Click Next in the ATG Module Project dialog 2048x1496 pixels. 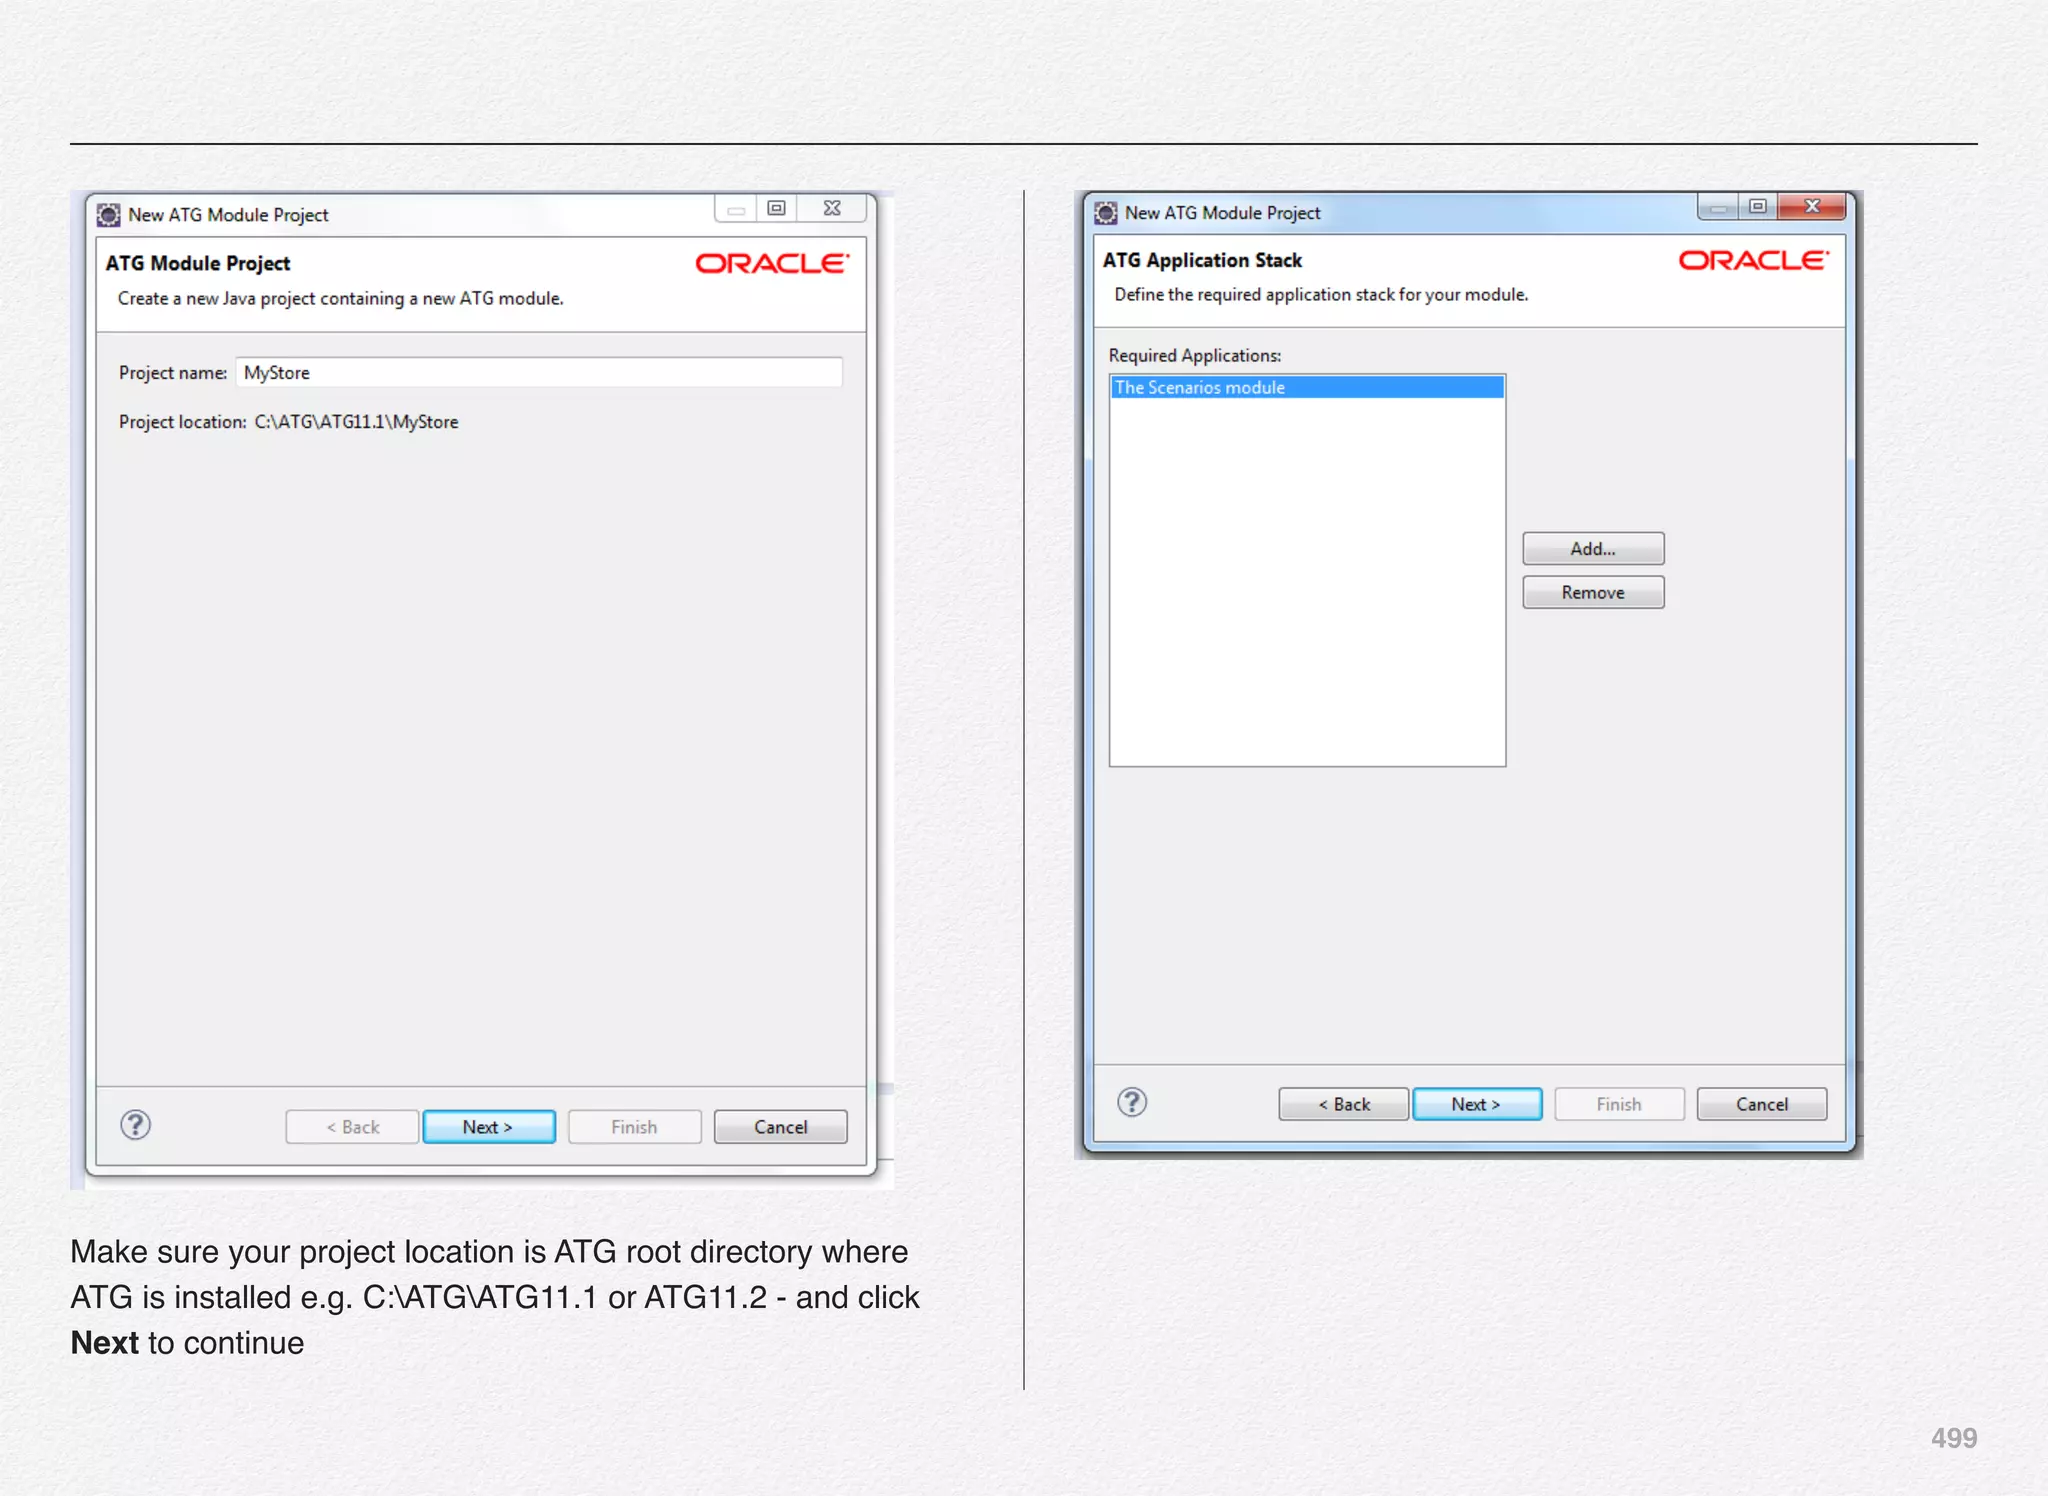[489, 1127]
